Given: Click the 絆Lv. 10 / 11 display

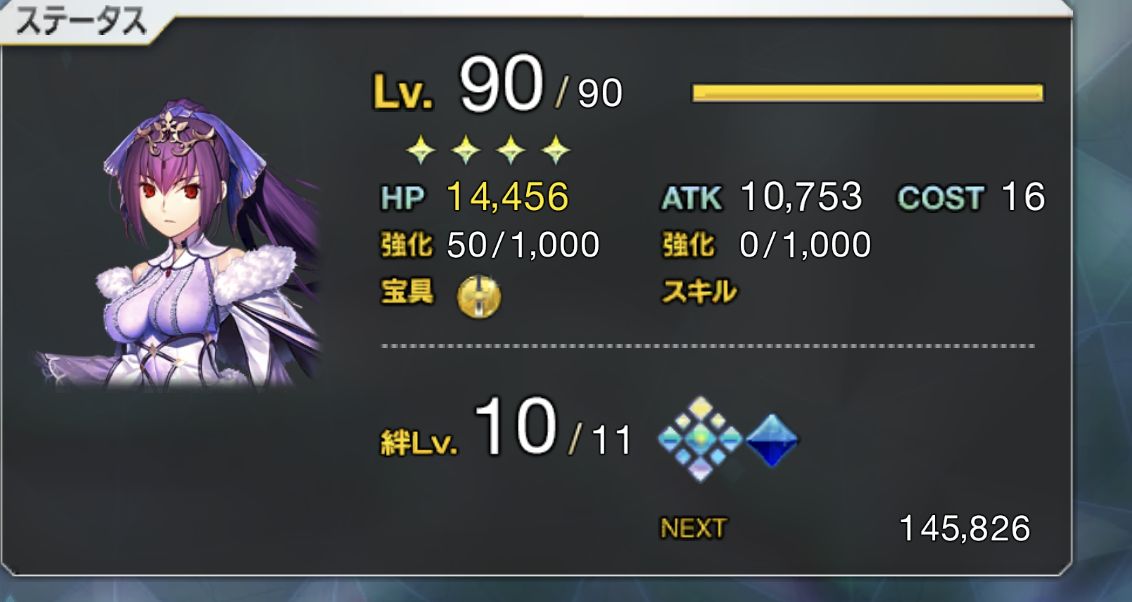Looking at the screenshot, I should pyautogui.click(x=506, y=432).
